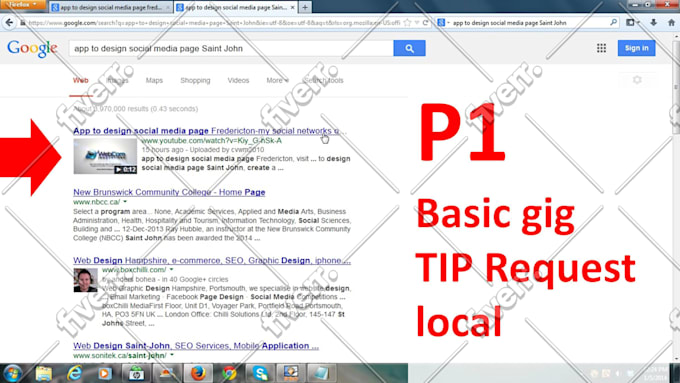The width and height of the screenshot is (680, 383).
Task: Click the Google logo
Action: click(x=32, y=48)
